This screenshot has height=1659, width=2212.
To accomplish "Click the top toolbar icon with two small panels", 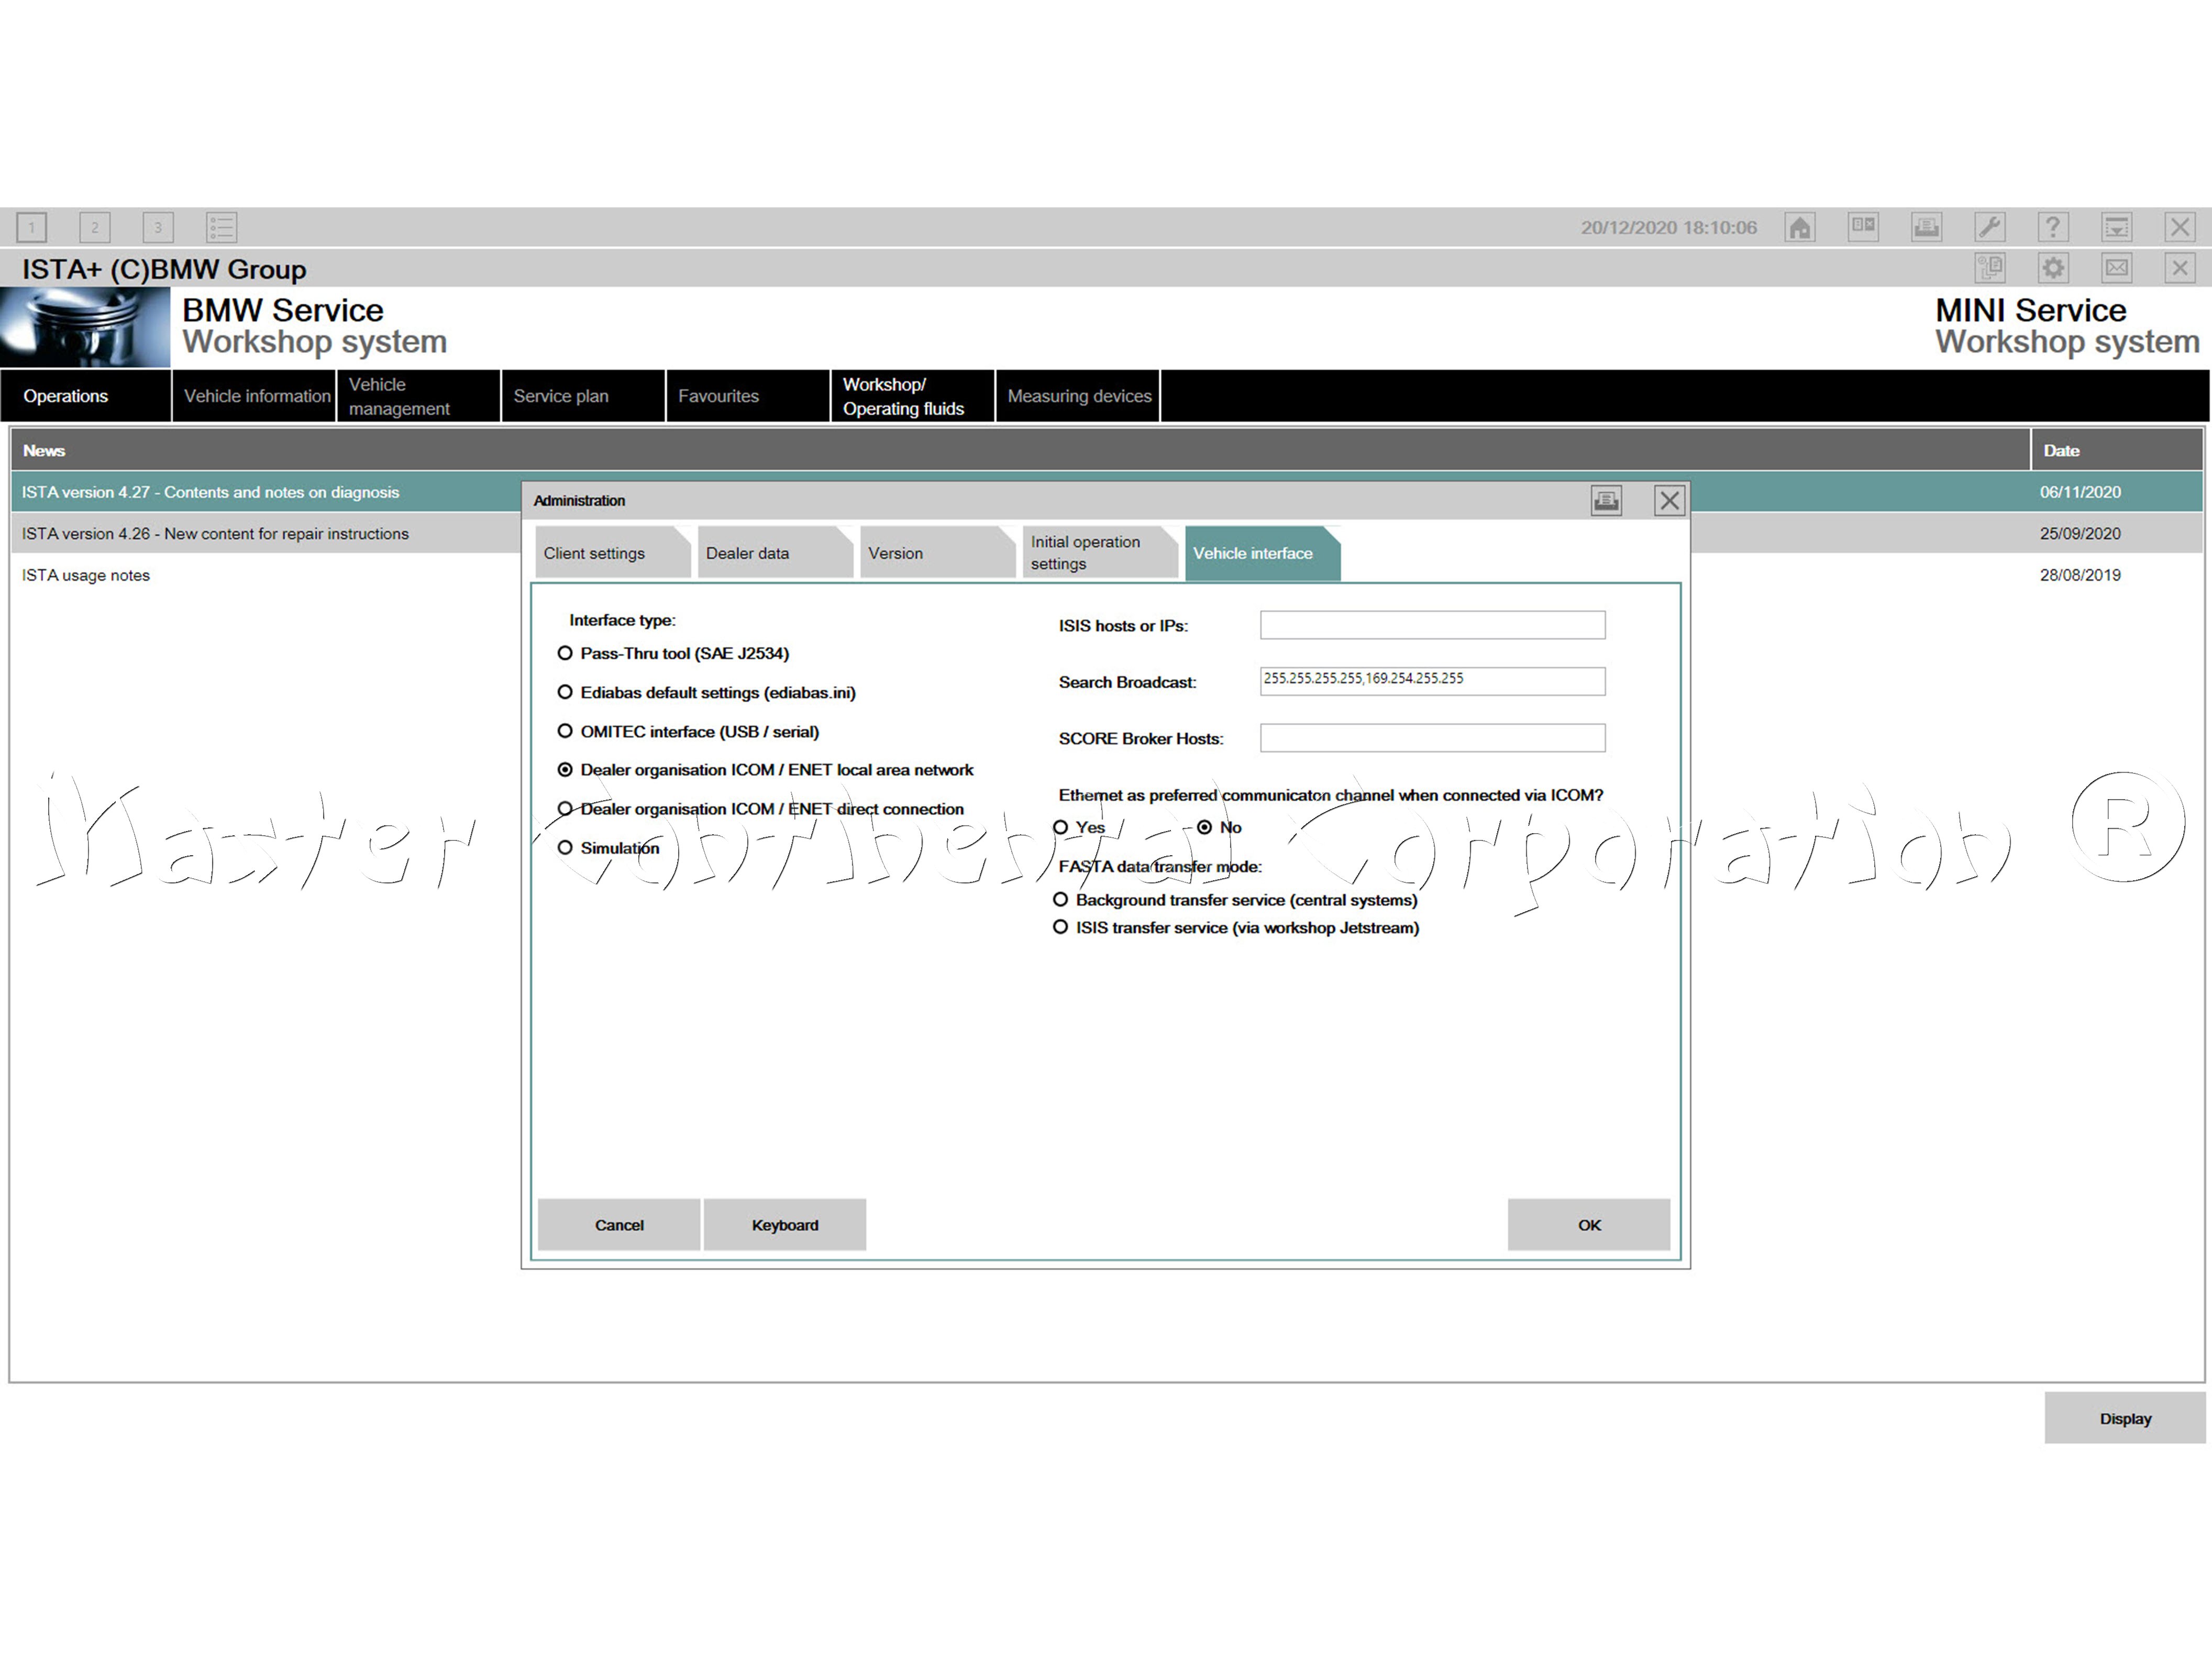I will 1863,227.
